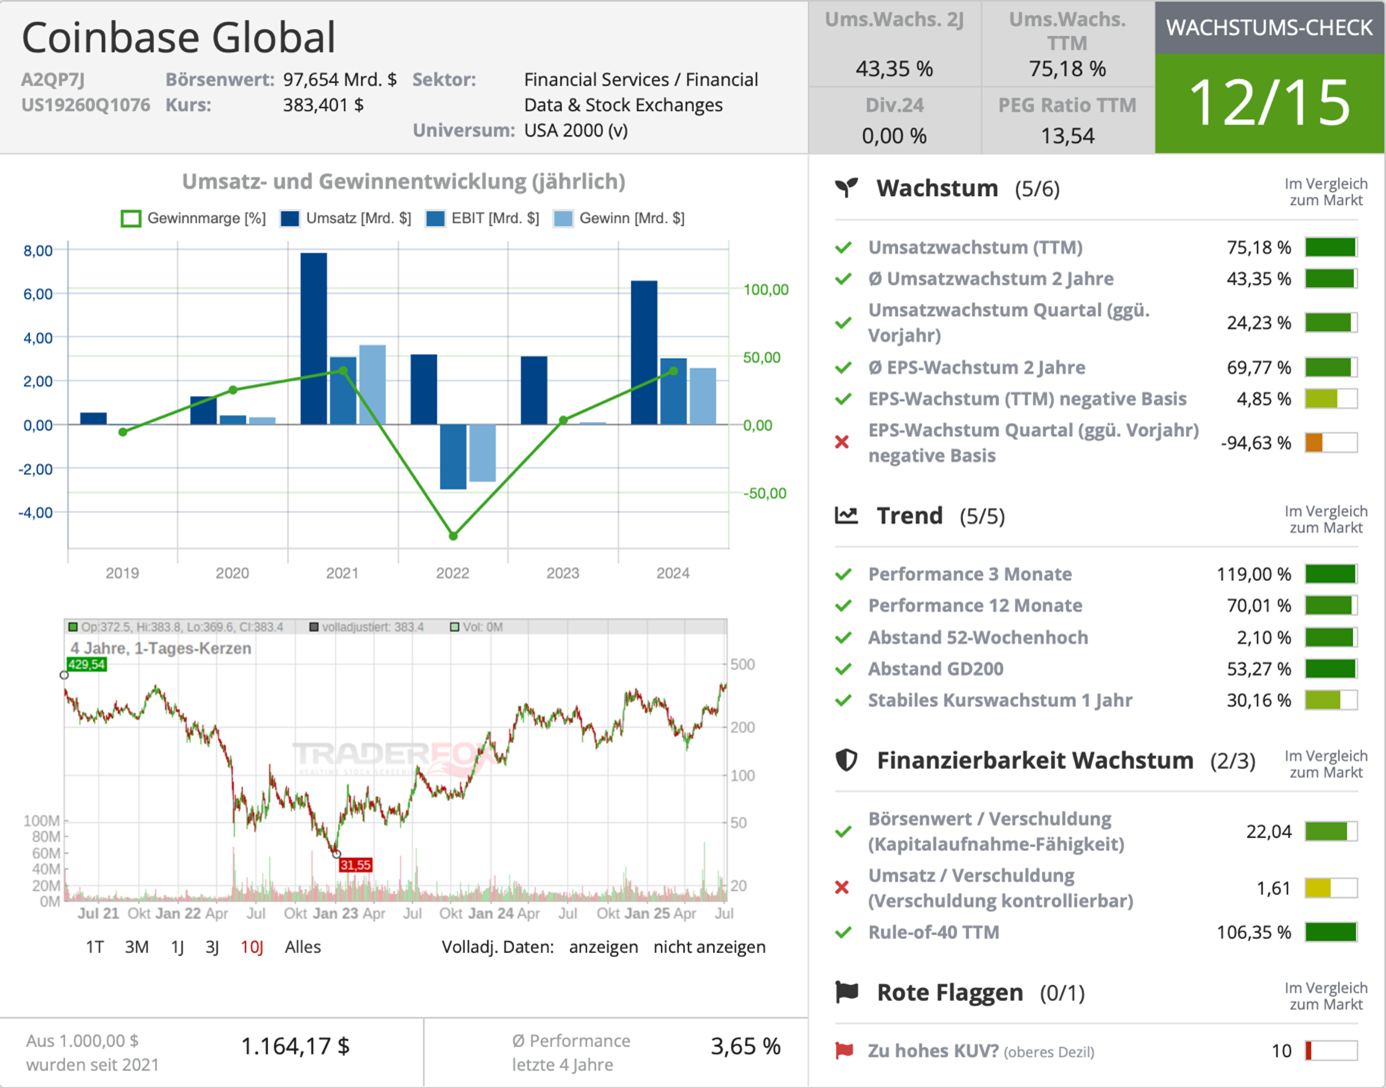Click checkmark beside Umsatzwachstum Quartal
The width and height of the screenshot is (1386, 1088).
pyautogui.click(x=843, y=323)
